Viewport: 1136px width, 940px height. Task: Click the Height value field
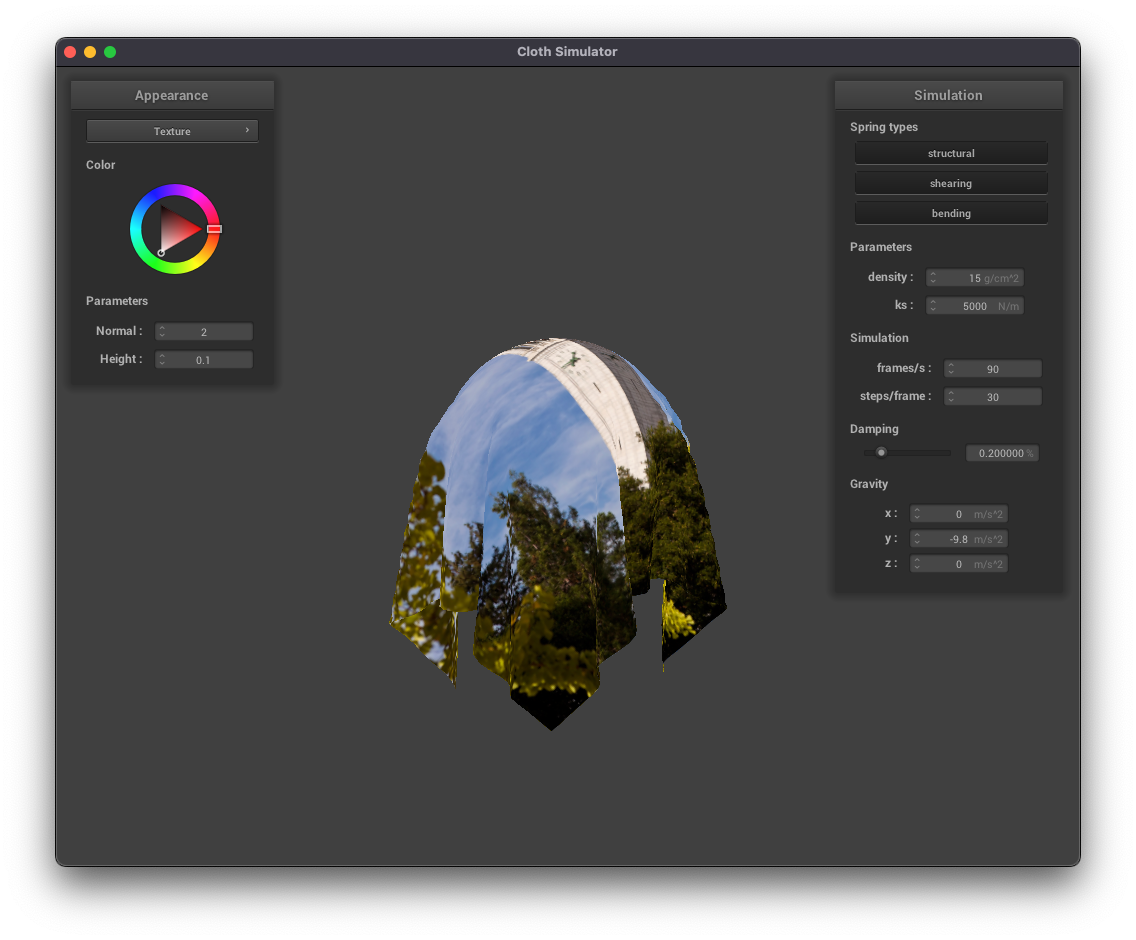coord(204,359)
